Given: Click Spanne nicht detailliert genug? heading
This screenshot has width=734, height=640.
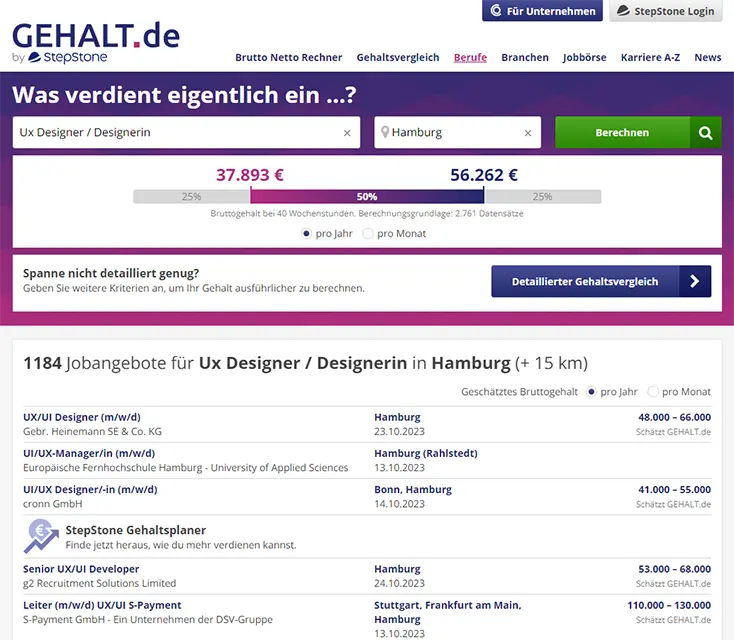Looking at the screenshot, I should 111,273.
